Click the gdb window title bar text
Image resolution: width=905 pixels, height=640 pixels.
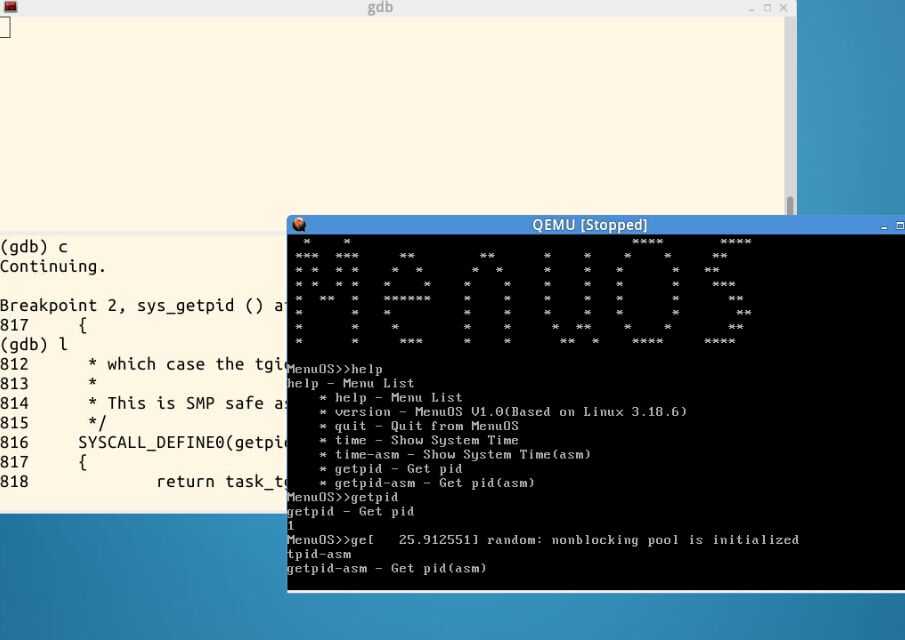tap(380, 8)
